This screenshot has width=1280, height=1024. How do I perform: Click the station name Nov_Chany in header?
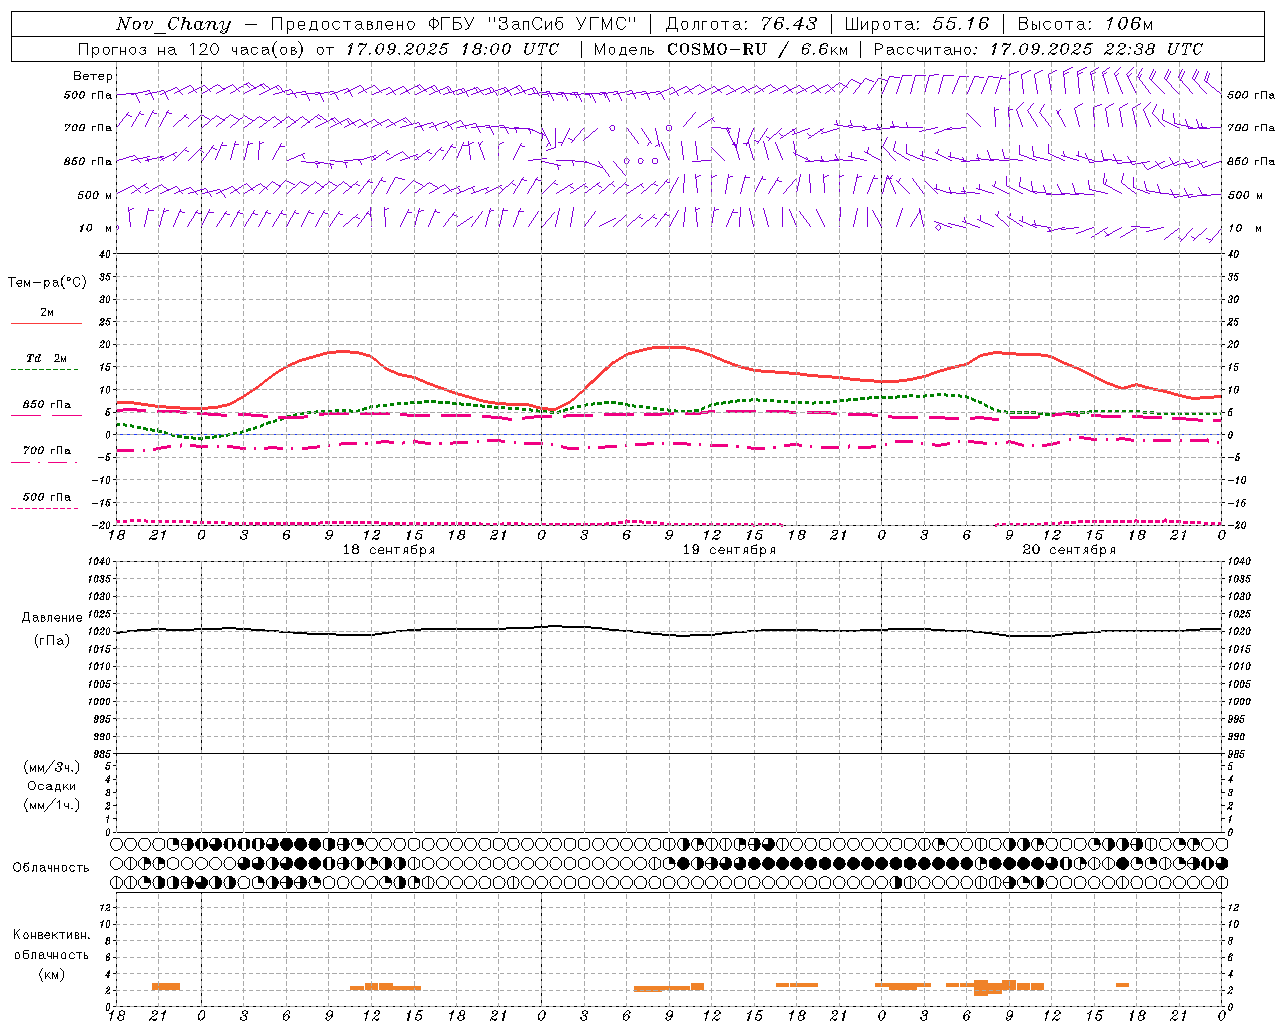173,24
